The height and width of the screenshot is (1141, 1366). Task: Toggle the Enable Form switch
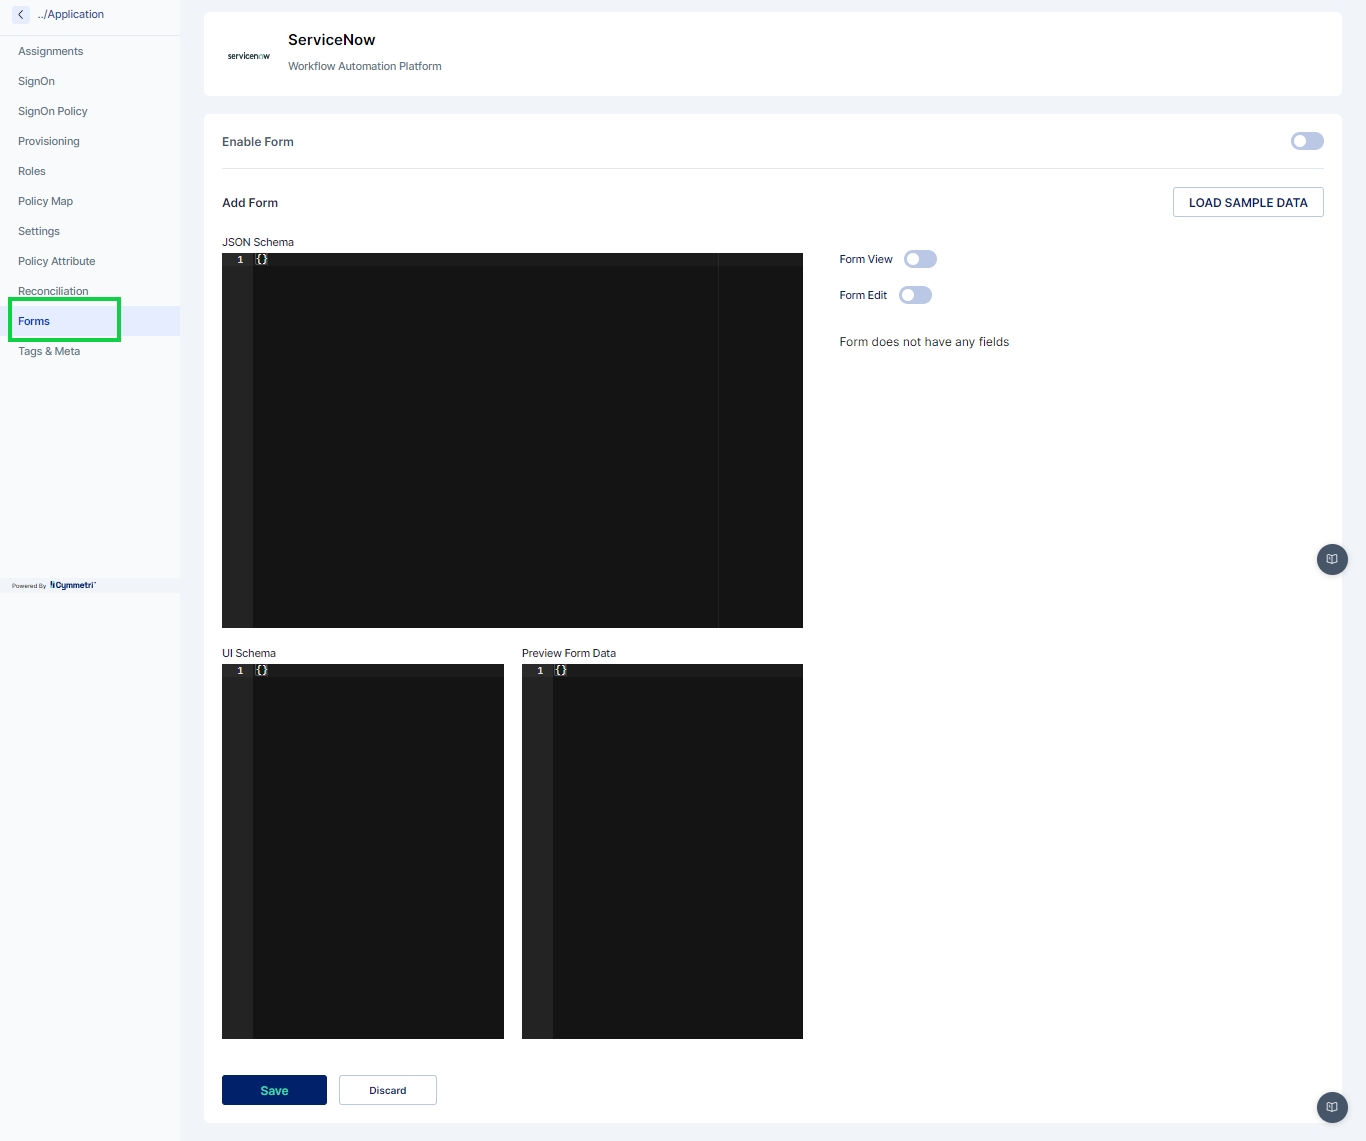[1307, 141]
